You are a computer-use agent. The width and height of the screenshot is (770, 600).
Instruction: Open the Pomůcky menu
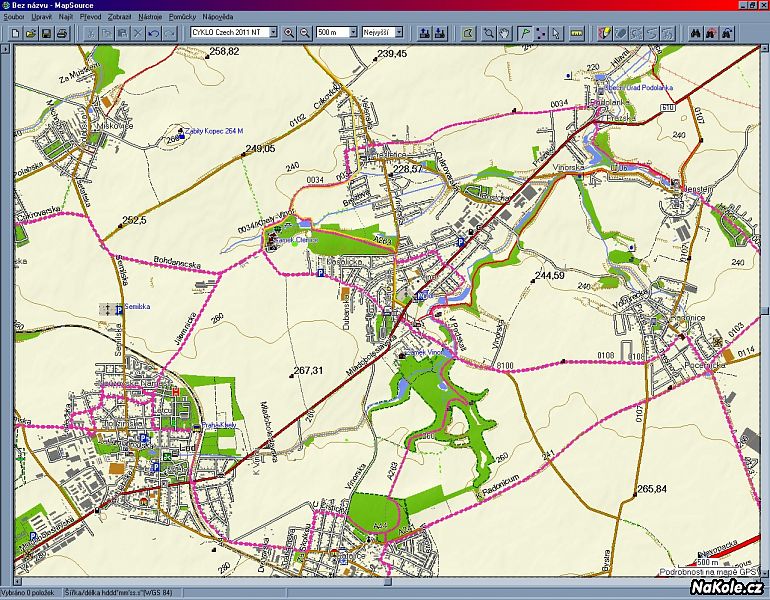point(182,17)
